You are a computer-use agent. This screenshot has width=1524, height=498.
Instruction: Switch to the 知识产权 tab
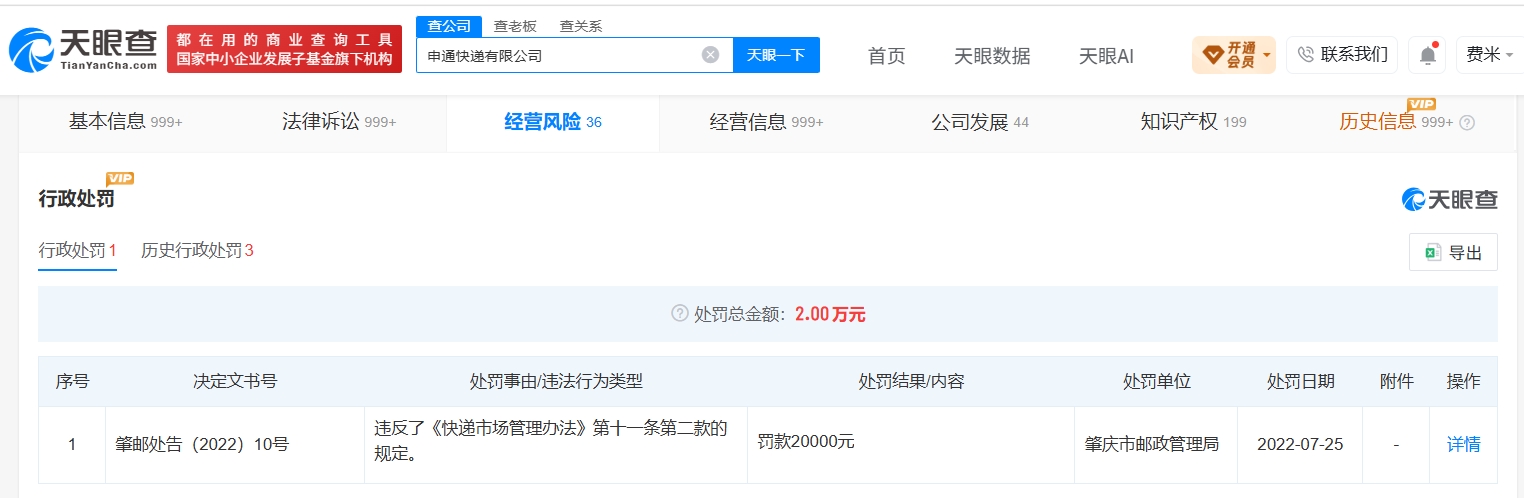1193,122
